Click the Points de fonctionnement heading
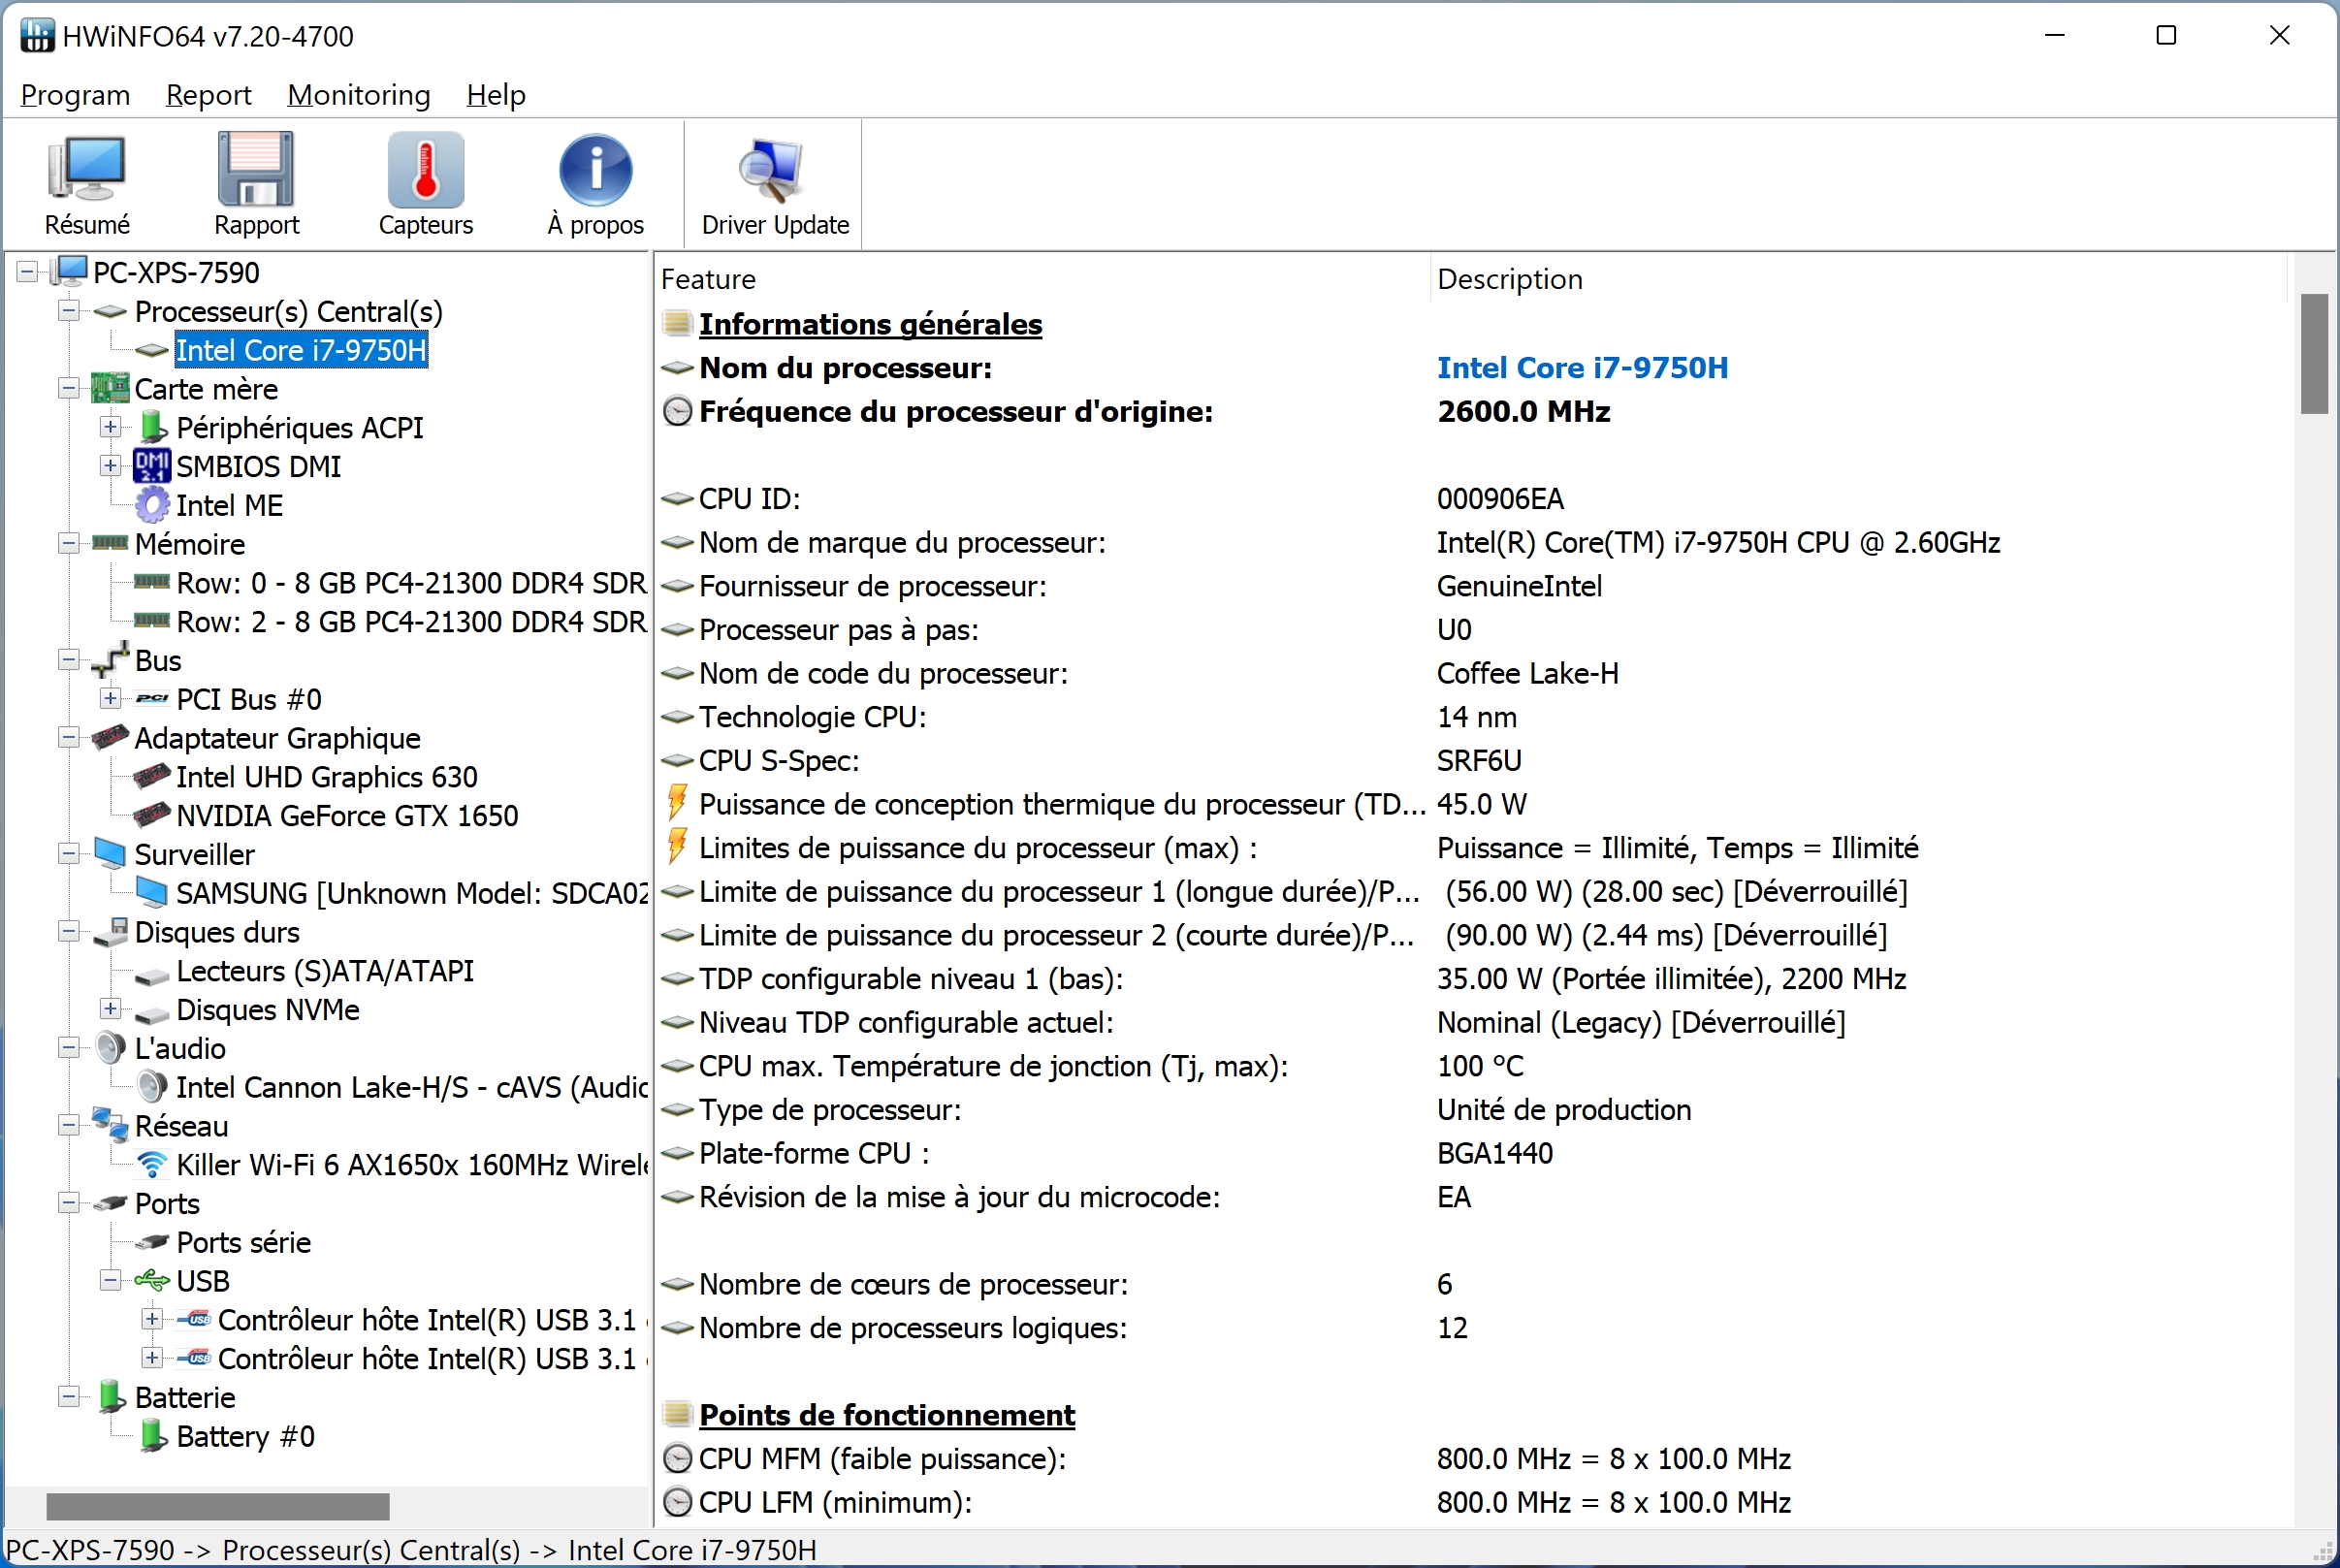This screenshot has height=1568, width=2340. coord(887,1415)
